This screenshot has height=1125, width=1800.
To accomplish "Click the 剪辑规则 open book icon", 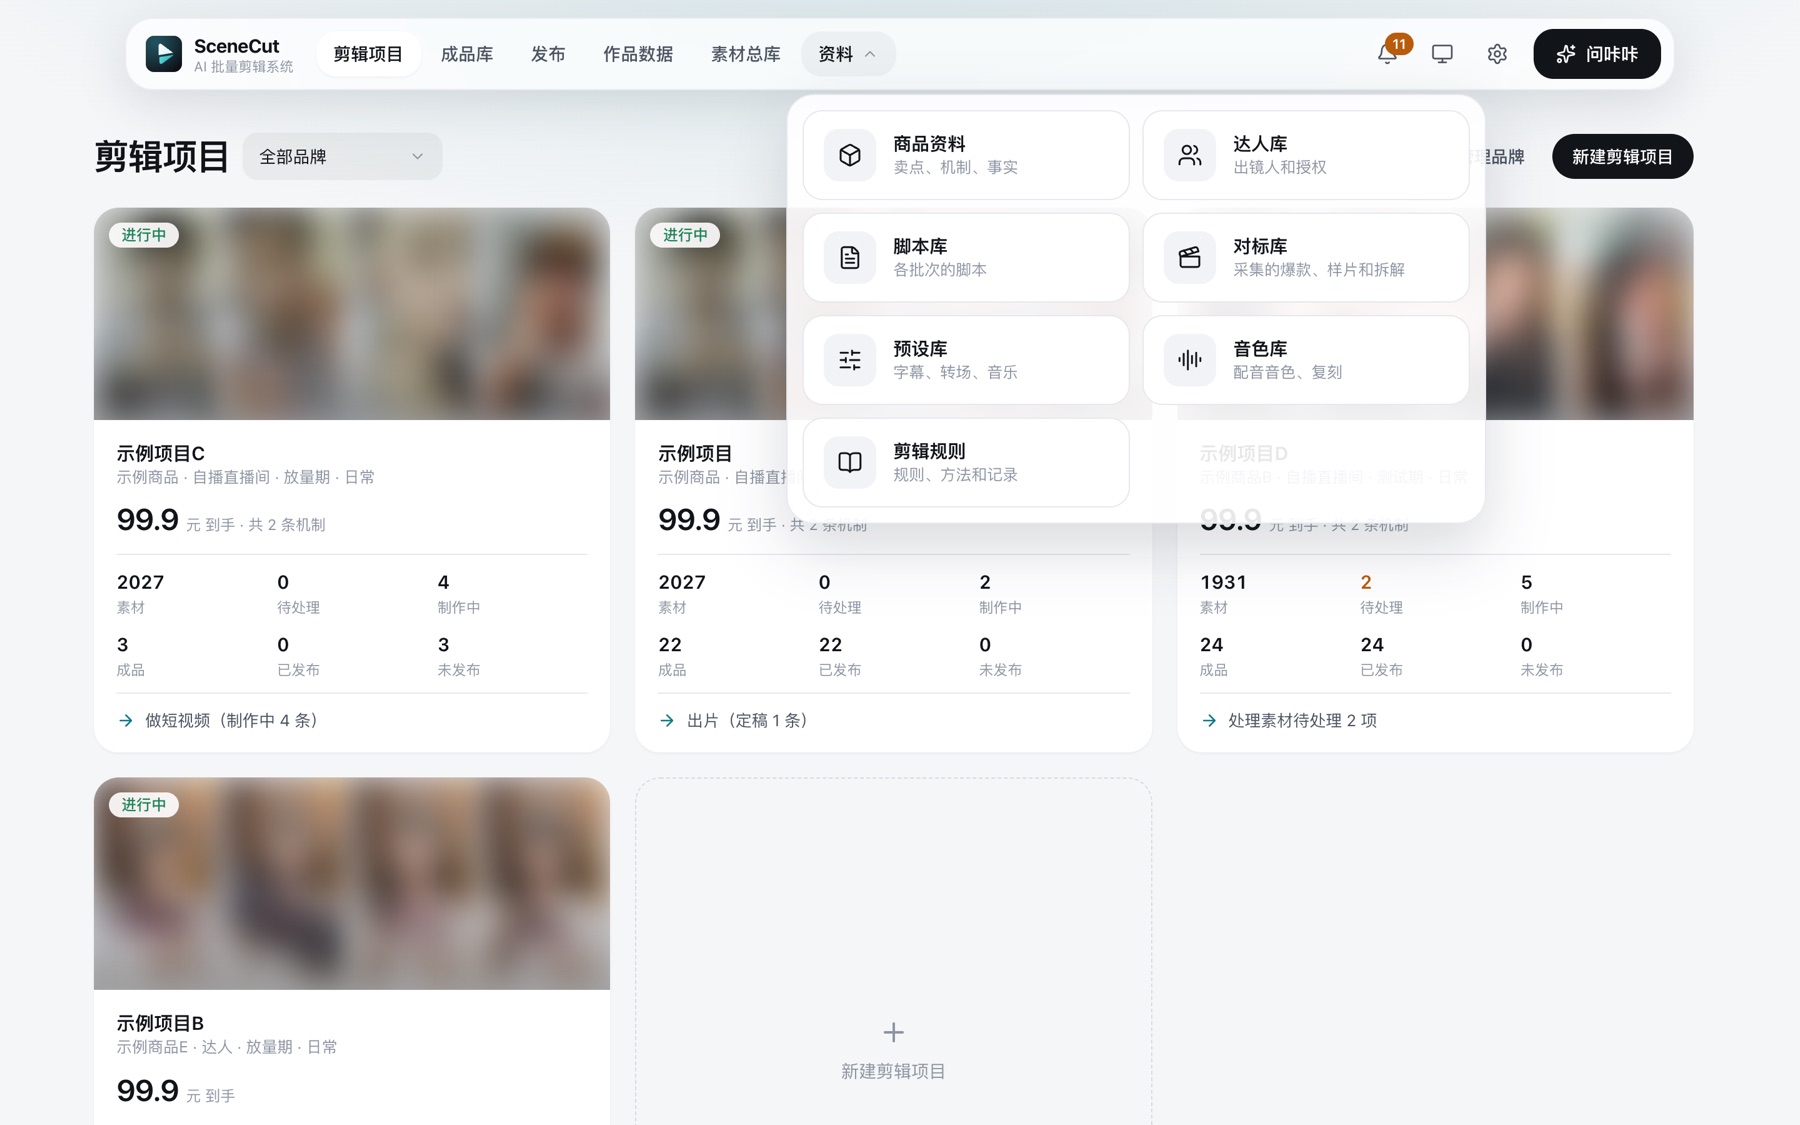I will point(850,462).
